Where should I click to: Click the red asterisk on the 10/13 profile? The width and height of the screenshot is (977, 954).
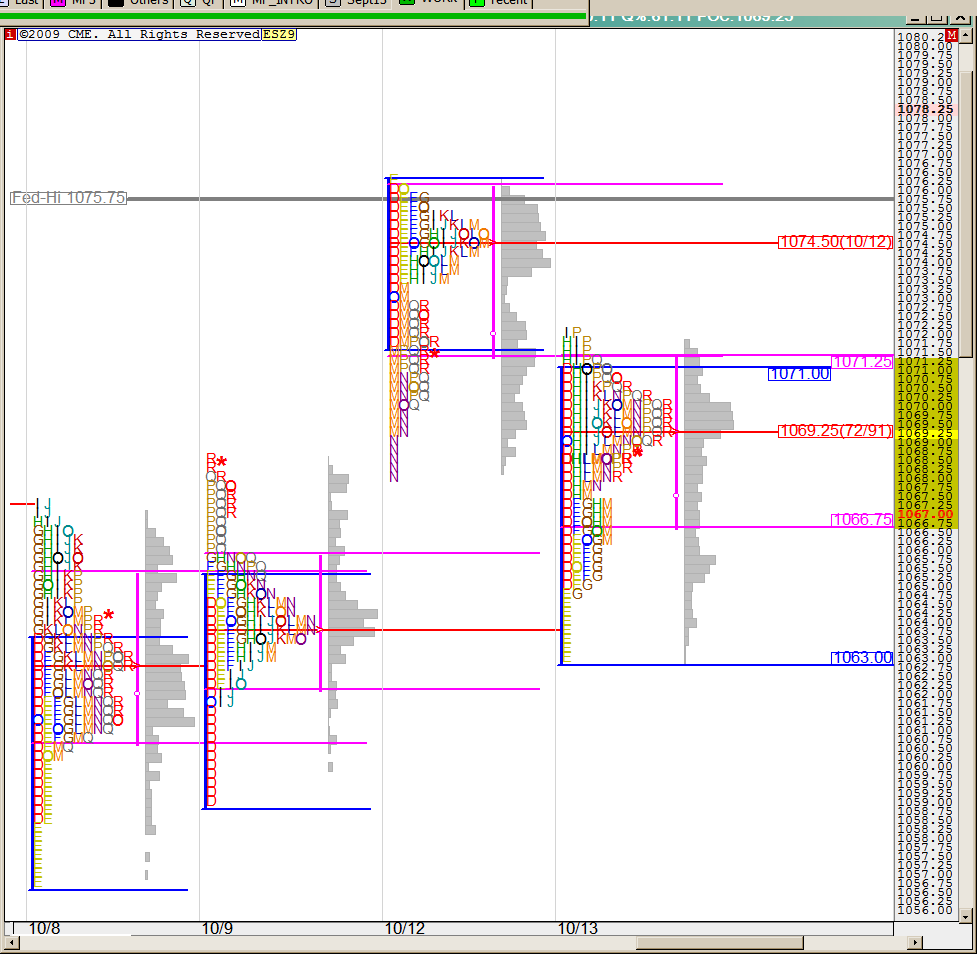click(x=637, y=452)
